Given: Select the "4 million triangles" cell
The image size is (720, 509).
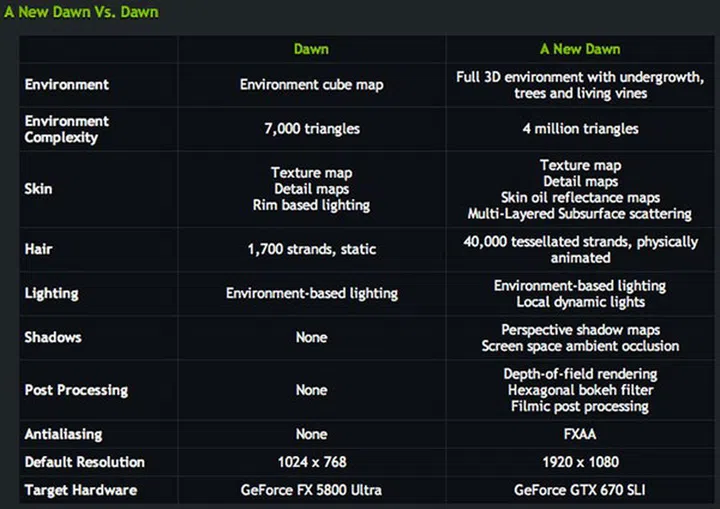Looking at the screenshot, I should point(580,129).
